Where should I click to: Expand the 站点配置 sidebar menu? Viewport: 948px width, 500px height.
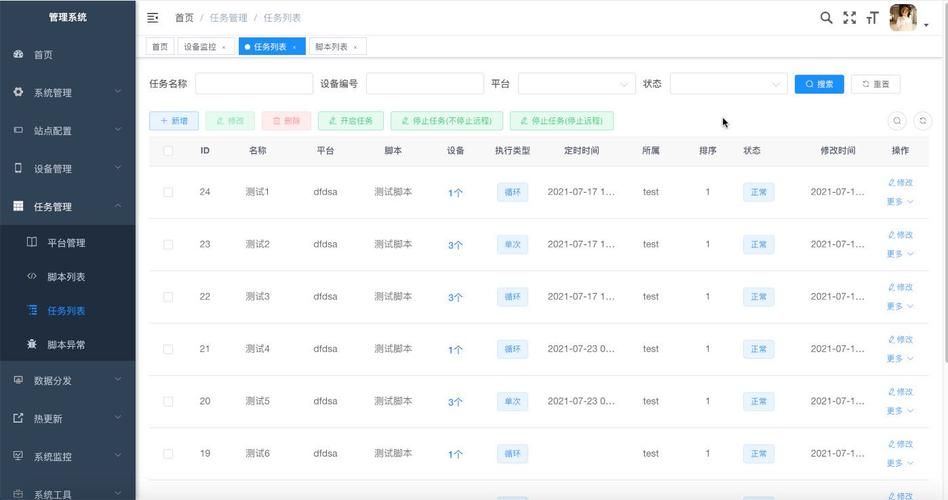68,130
